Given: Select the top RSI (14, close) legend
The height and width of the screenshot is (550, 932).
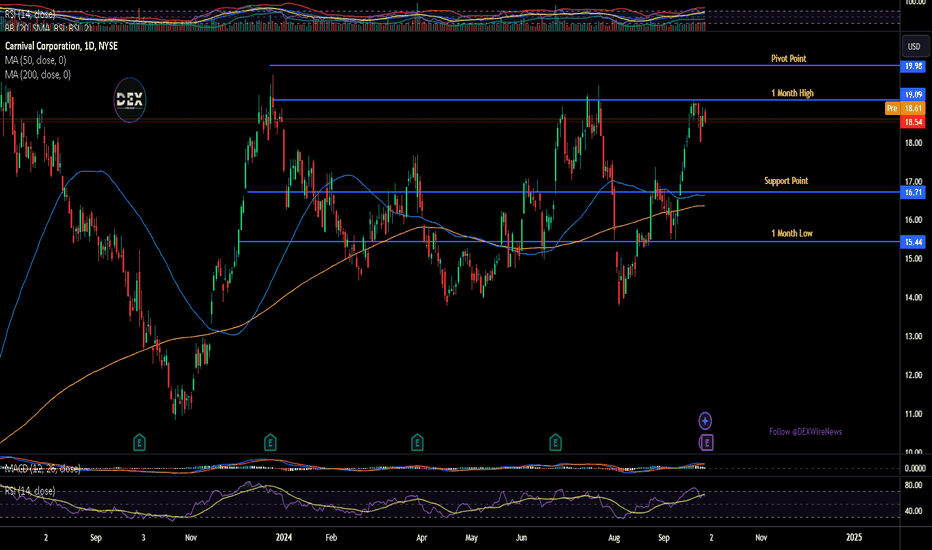Looking at the screenshot, I should (30, 14).
